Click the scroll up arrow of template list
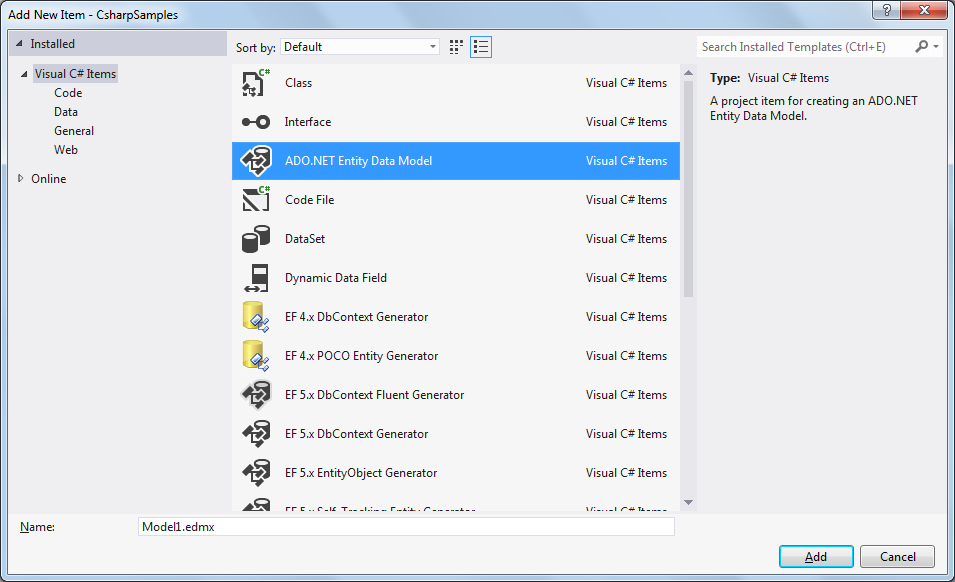955x582 pixels. tap(689, 73)
